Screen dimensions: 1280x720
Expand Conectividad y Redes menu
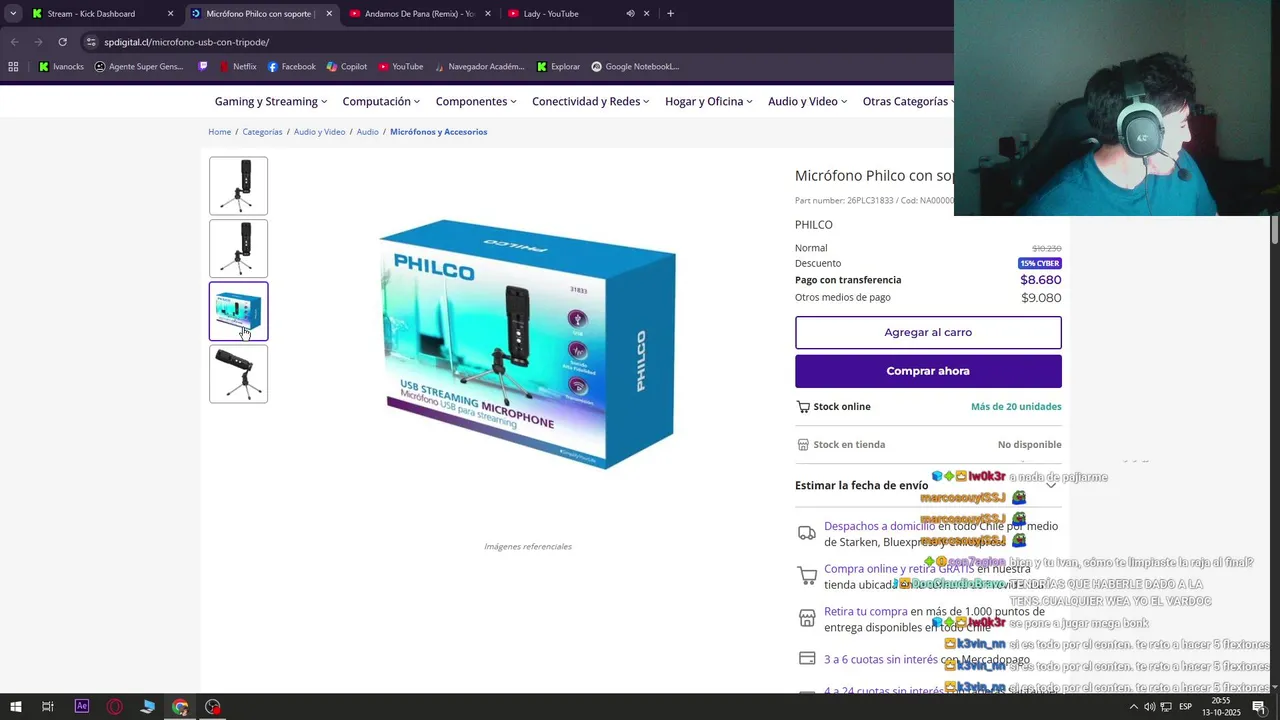point(591,102)
